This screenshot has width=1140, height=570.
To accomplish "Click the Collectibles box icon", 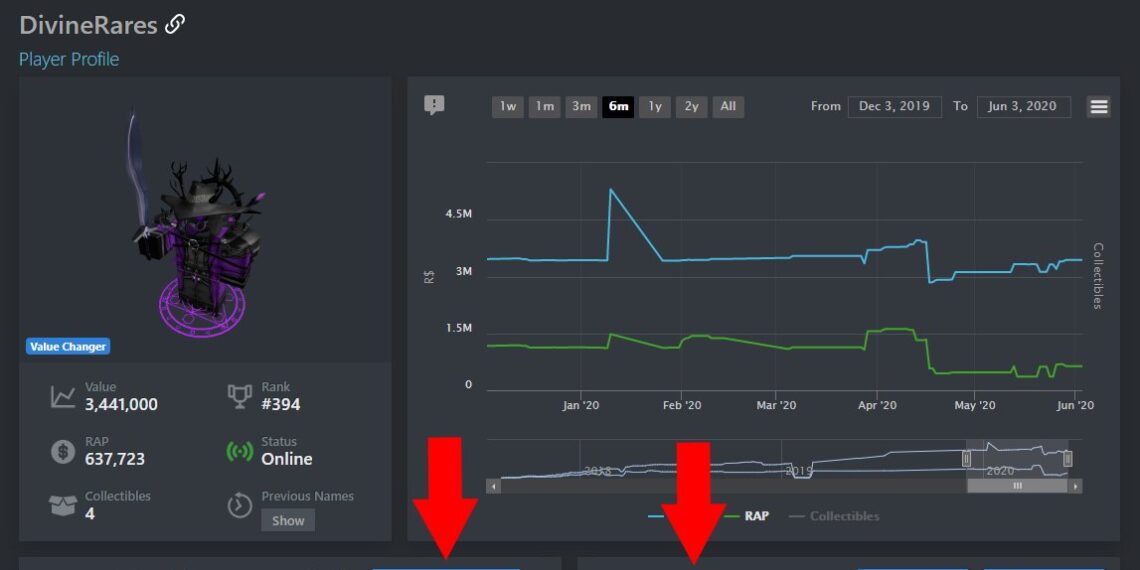I will [63, 505].
